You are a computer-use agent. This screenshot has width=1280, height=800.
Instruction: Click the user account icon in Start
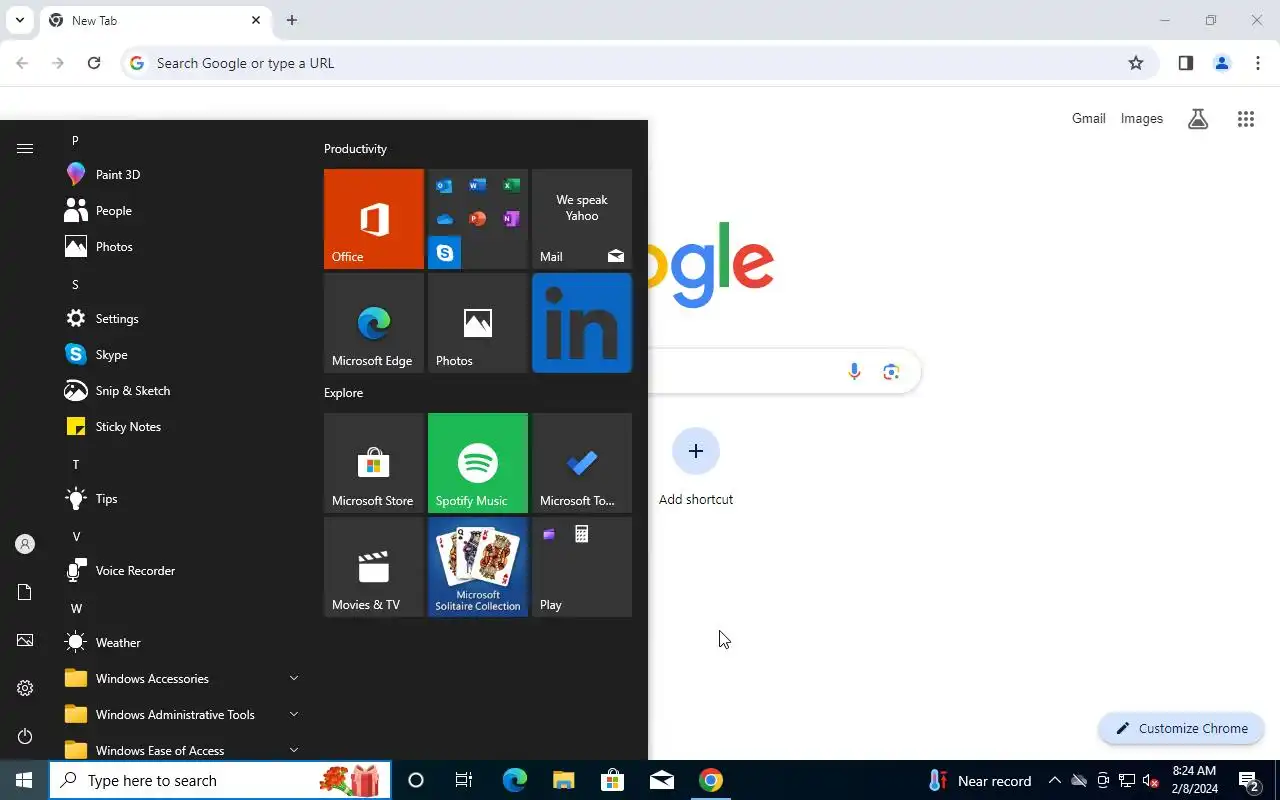(x=25, y=544)
